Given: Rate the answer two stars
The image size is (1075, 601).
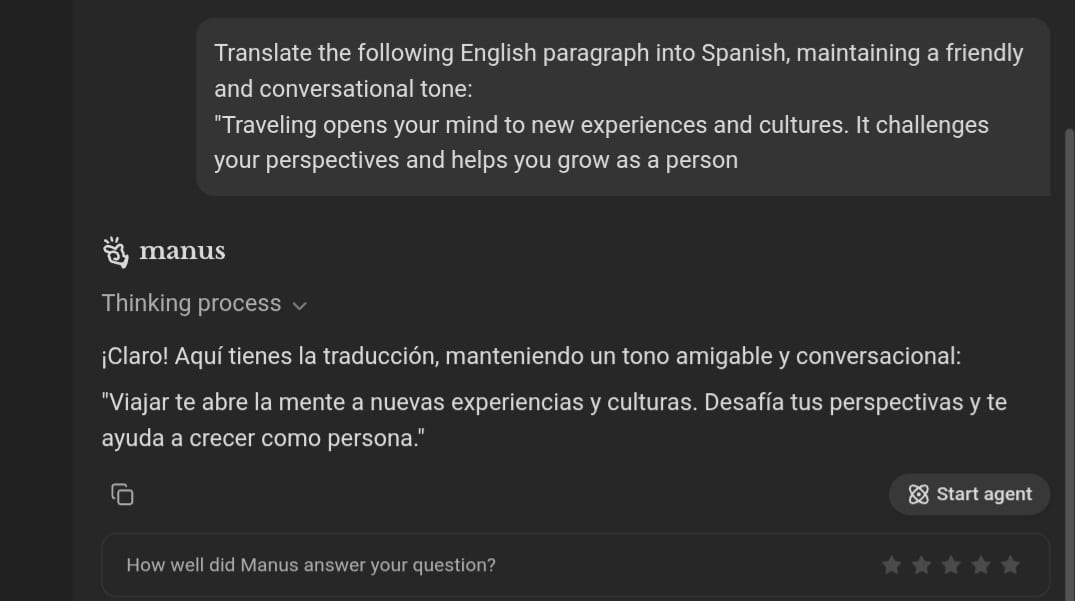Looking at the screenshot, I should tap(921, 565).
